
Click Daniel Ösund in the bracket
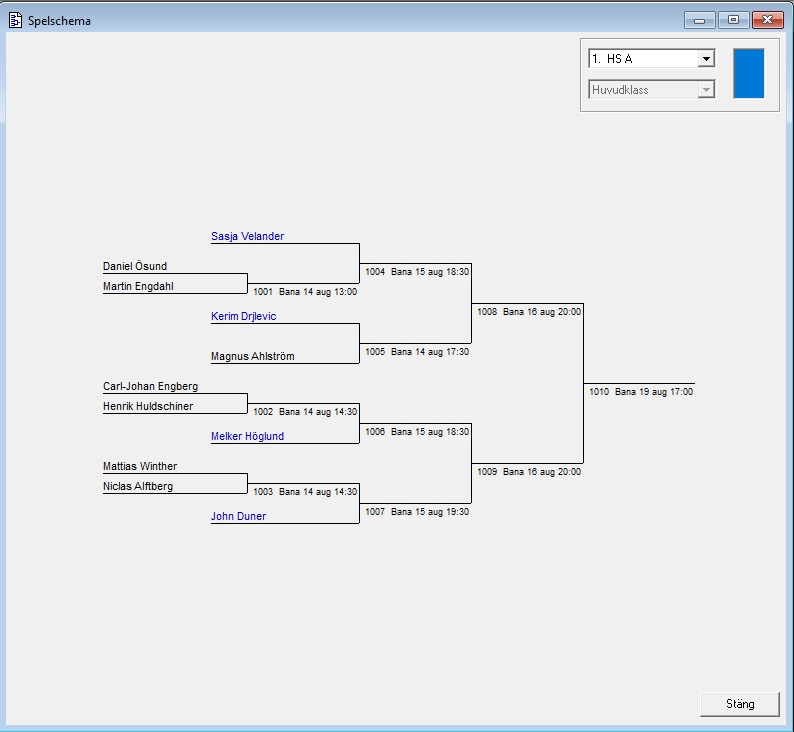[x=135, y=267]
